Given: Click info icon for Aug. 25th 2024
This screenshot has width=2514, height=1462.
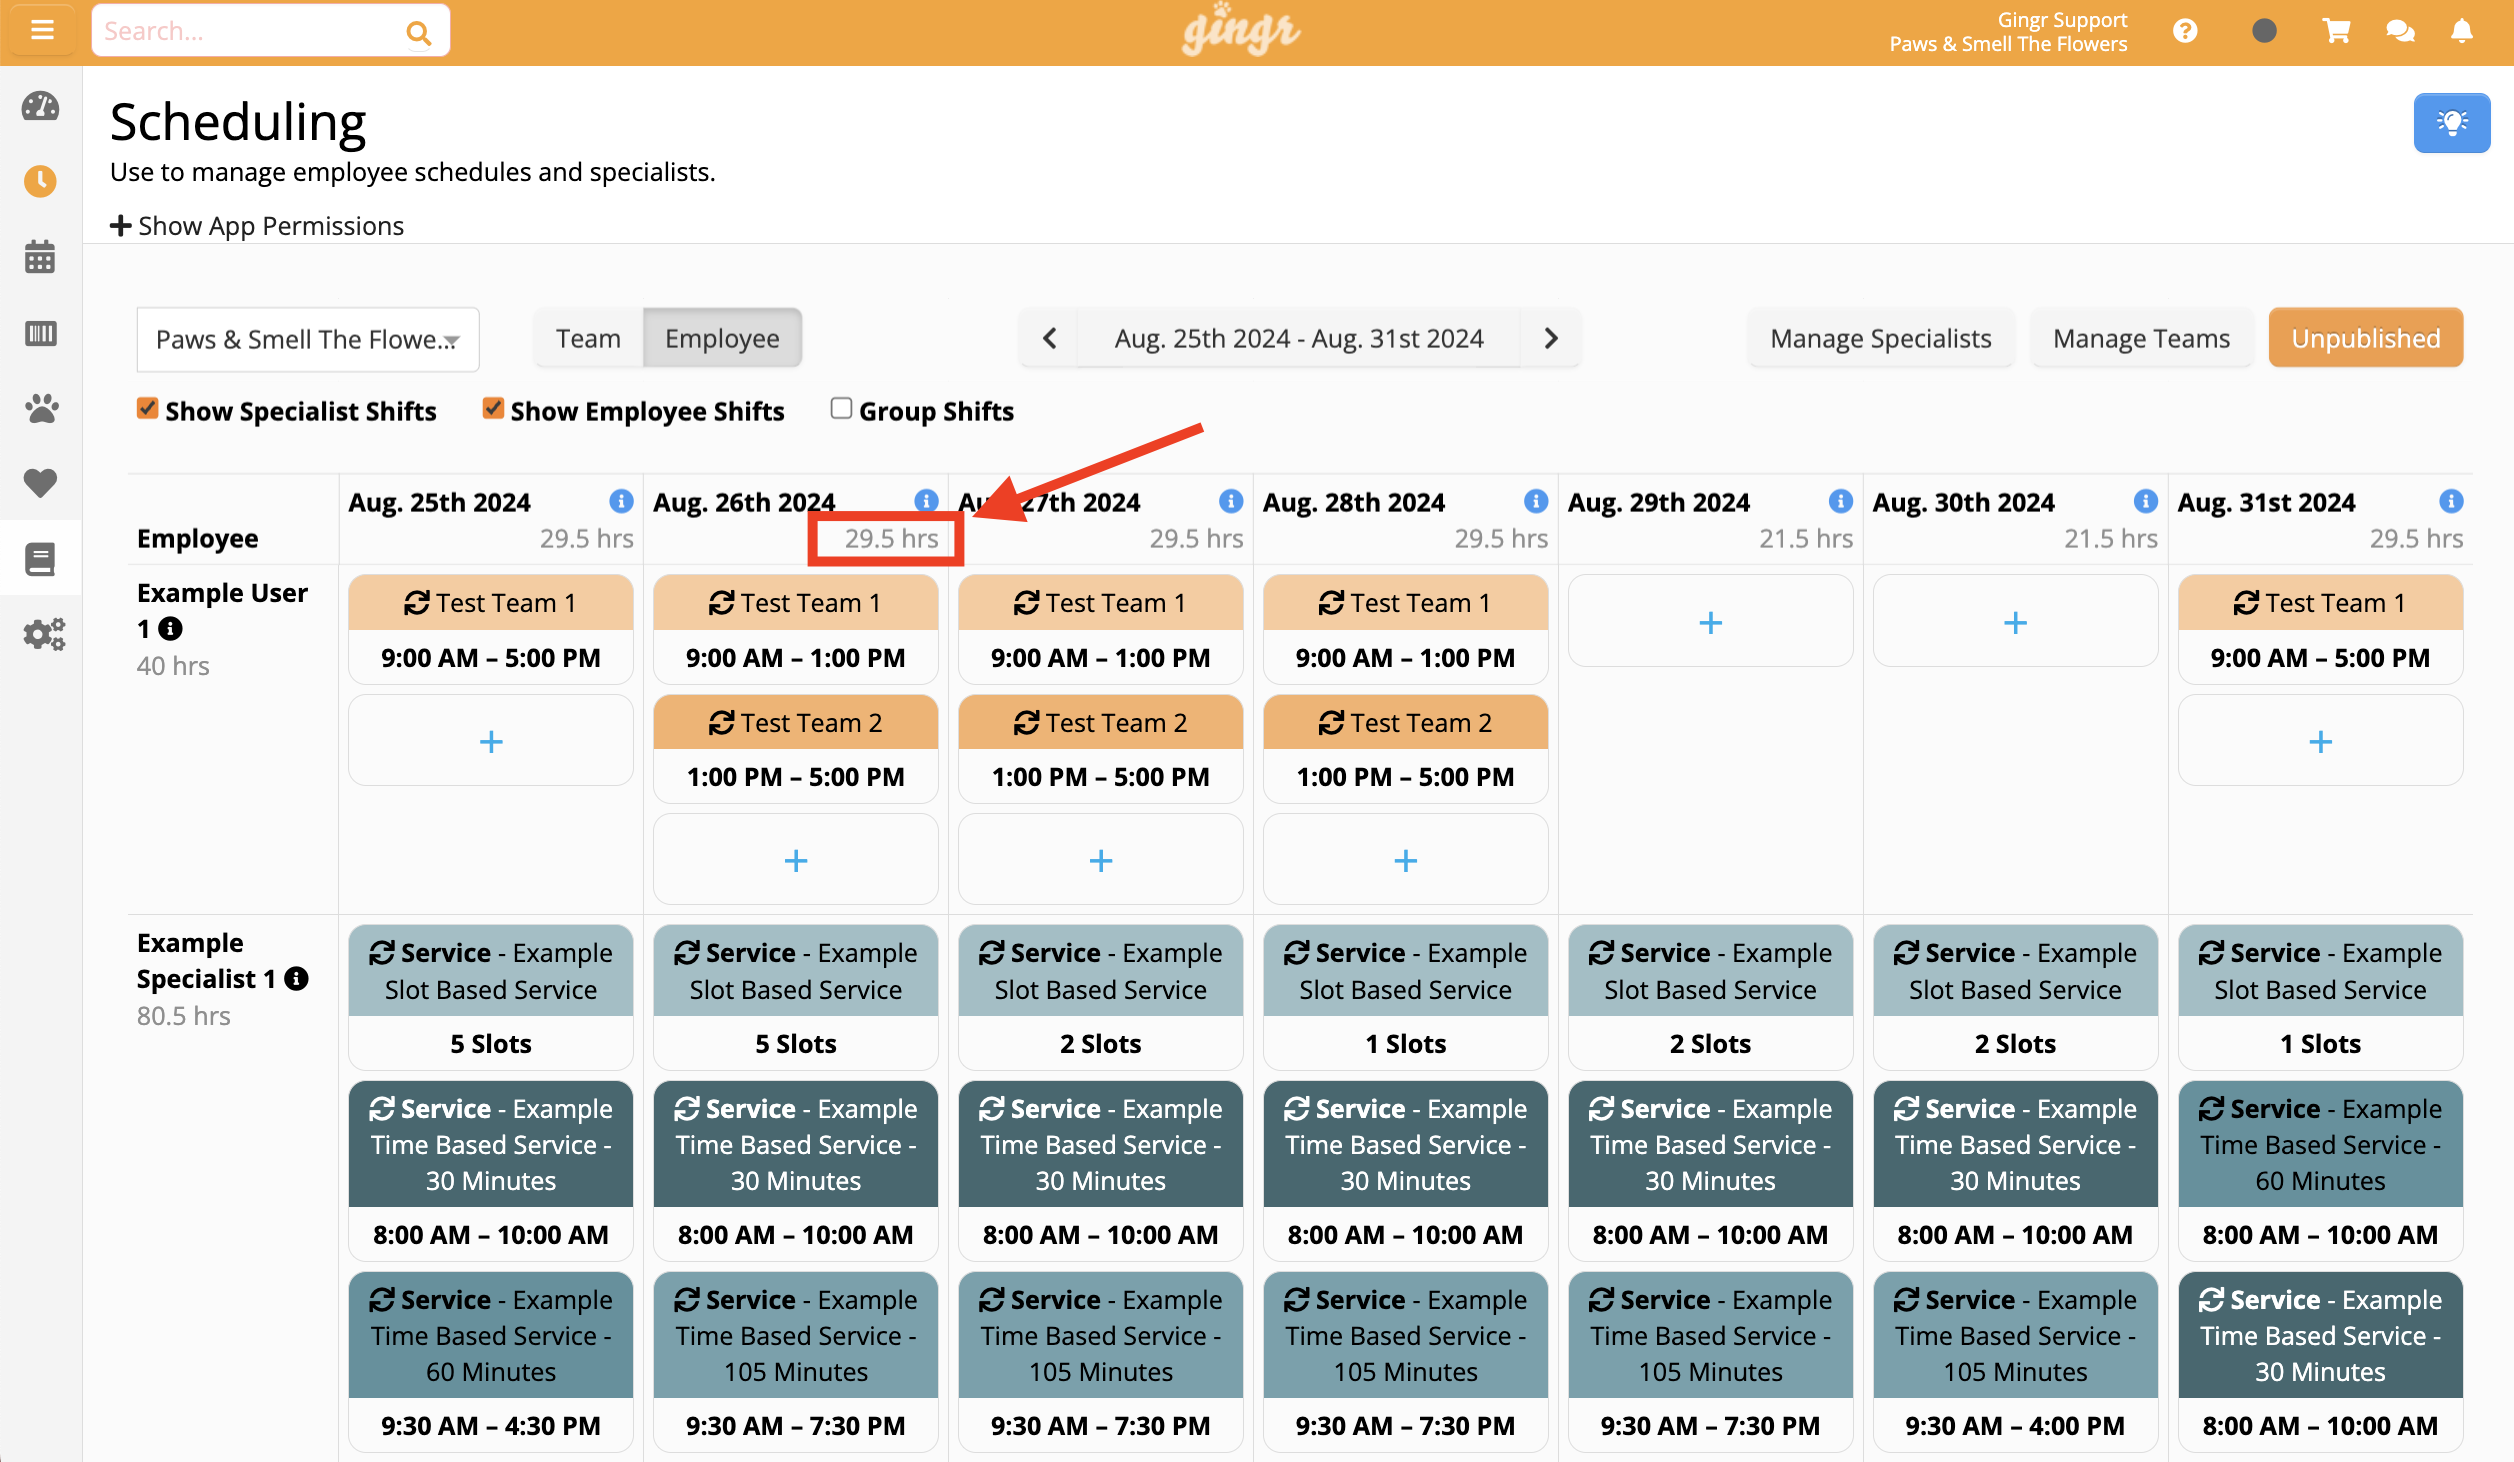Looking at the screenshot, I should coord(621,501).
